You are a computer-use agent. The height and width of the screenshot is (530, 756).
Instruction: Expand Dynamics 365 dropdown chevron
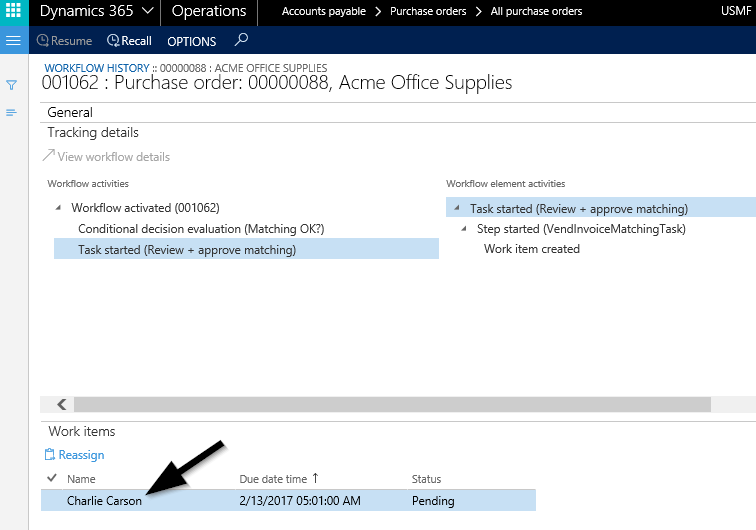click(x=147, y=12)
